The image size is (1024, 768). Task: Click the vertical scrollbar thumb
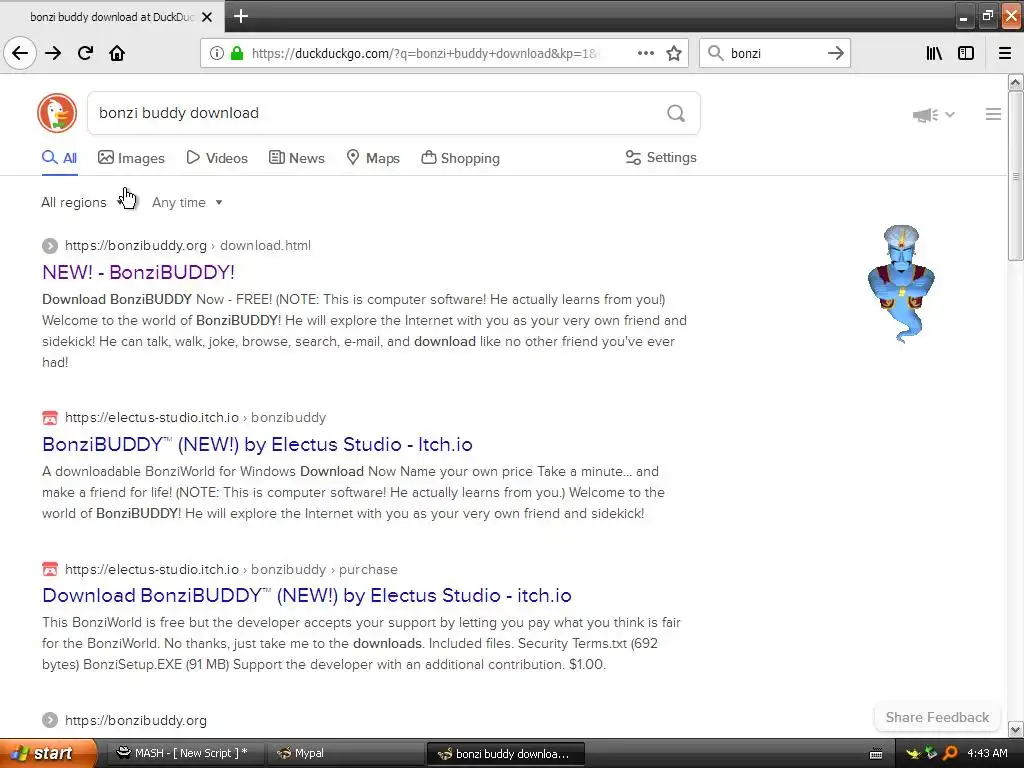1016,176
